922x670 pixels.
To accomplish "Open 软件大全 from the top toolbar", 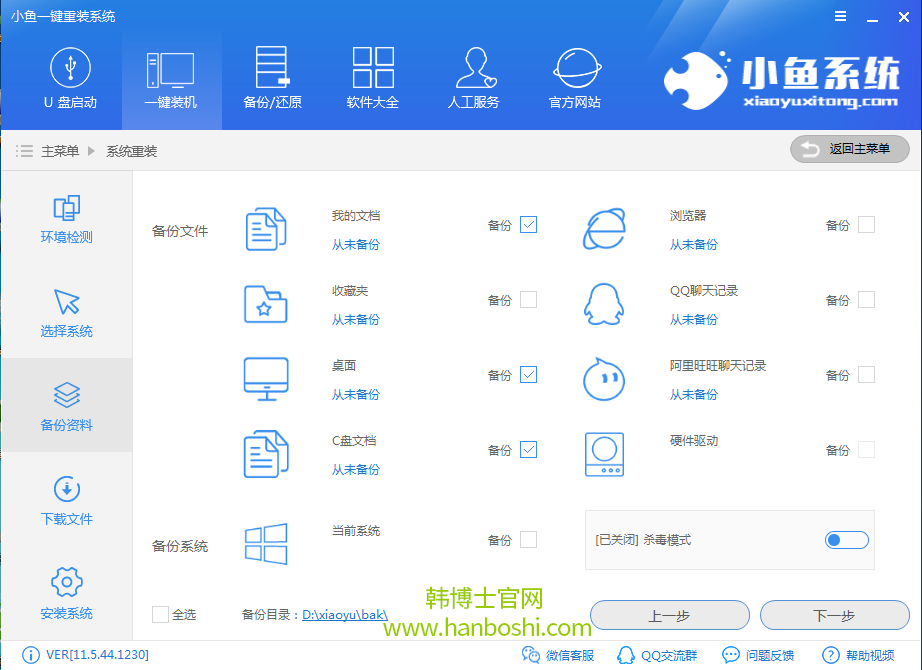I will click(372, 78).
